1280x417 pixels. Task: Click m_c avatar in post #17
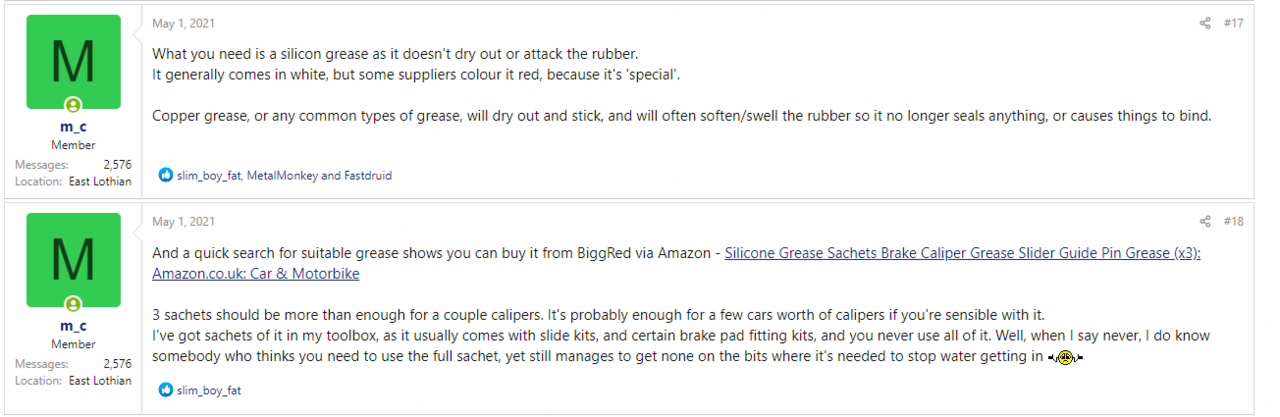73,62
